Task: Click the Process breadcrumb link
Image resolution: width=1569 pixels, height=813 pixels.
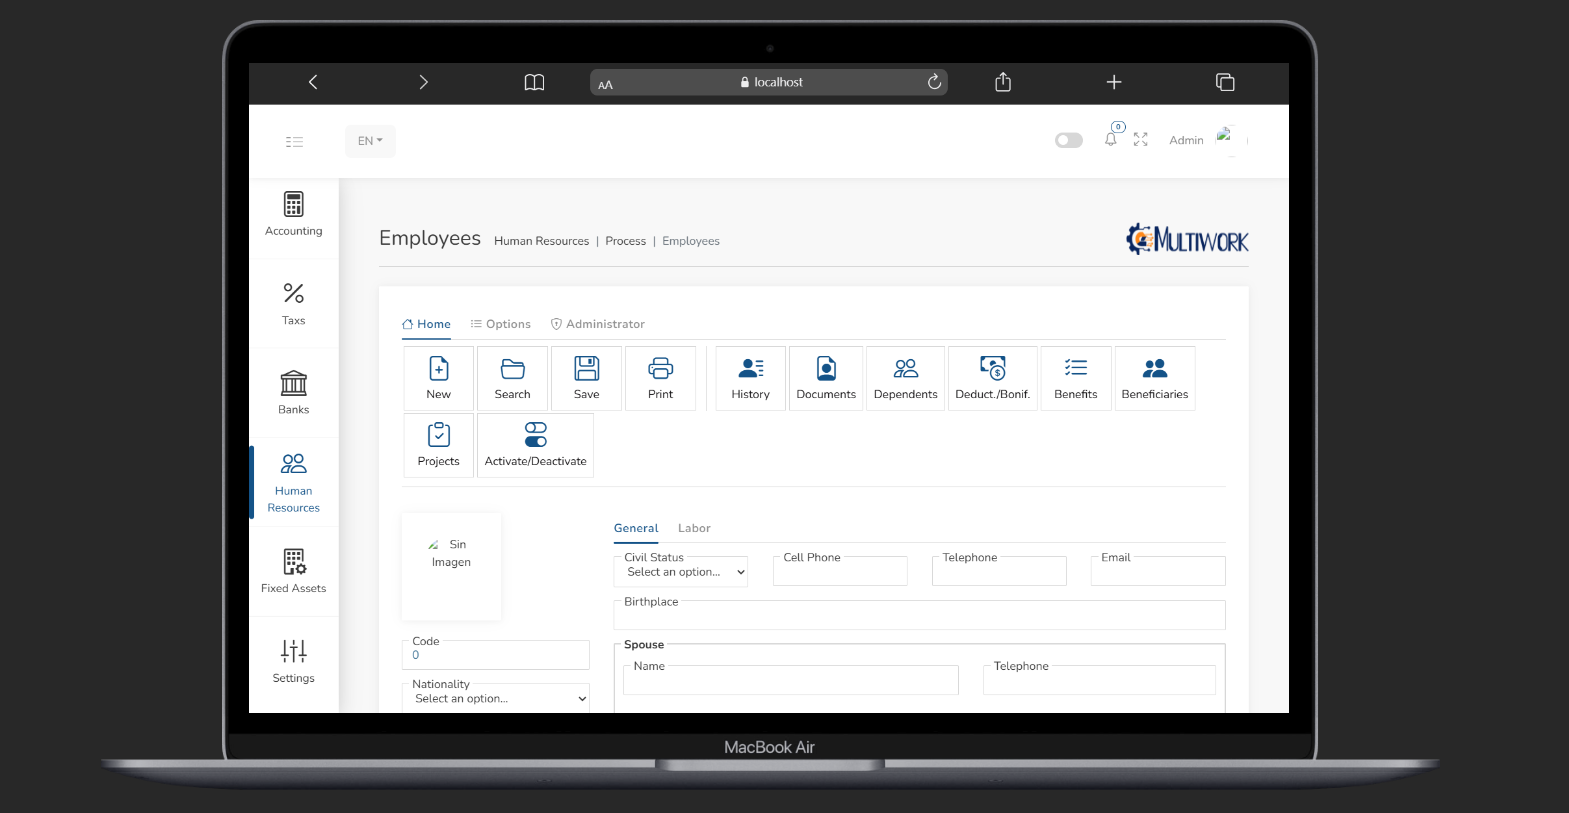Action: coord(625,241)
